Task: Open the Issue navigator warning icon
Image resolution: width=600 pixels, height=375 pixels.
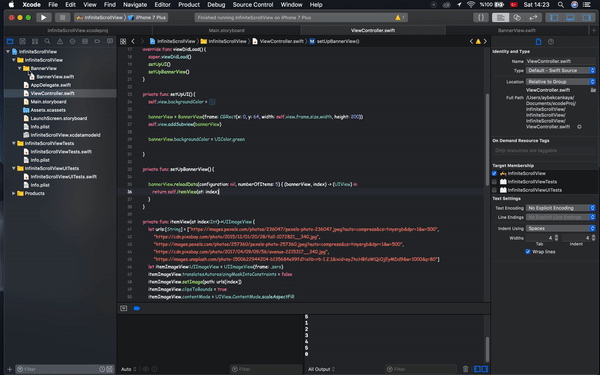Action: point(60,41)
